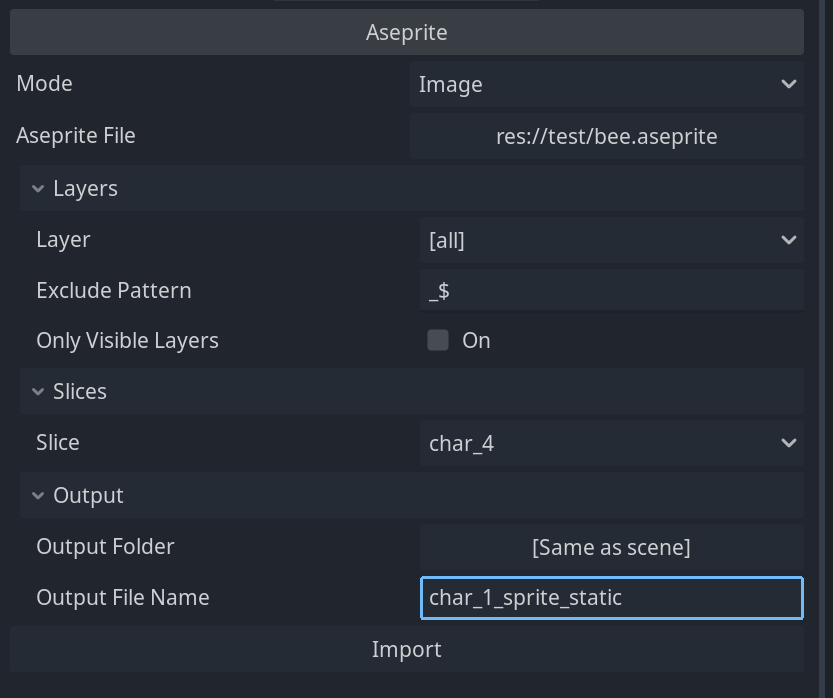This screenshot has width=833, height=698.
Task: Click the Output Folder [Same as scene] button
Action: coord(611,547)
